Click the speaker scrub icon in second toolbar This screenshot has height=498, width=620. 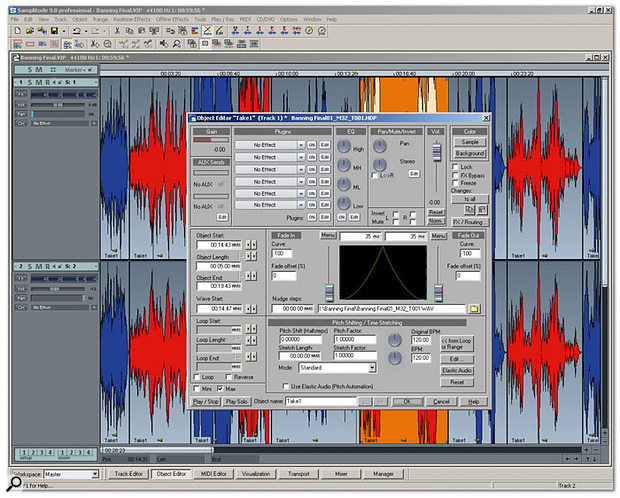point(164,44)
